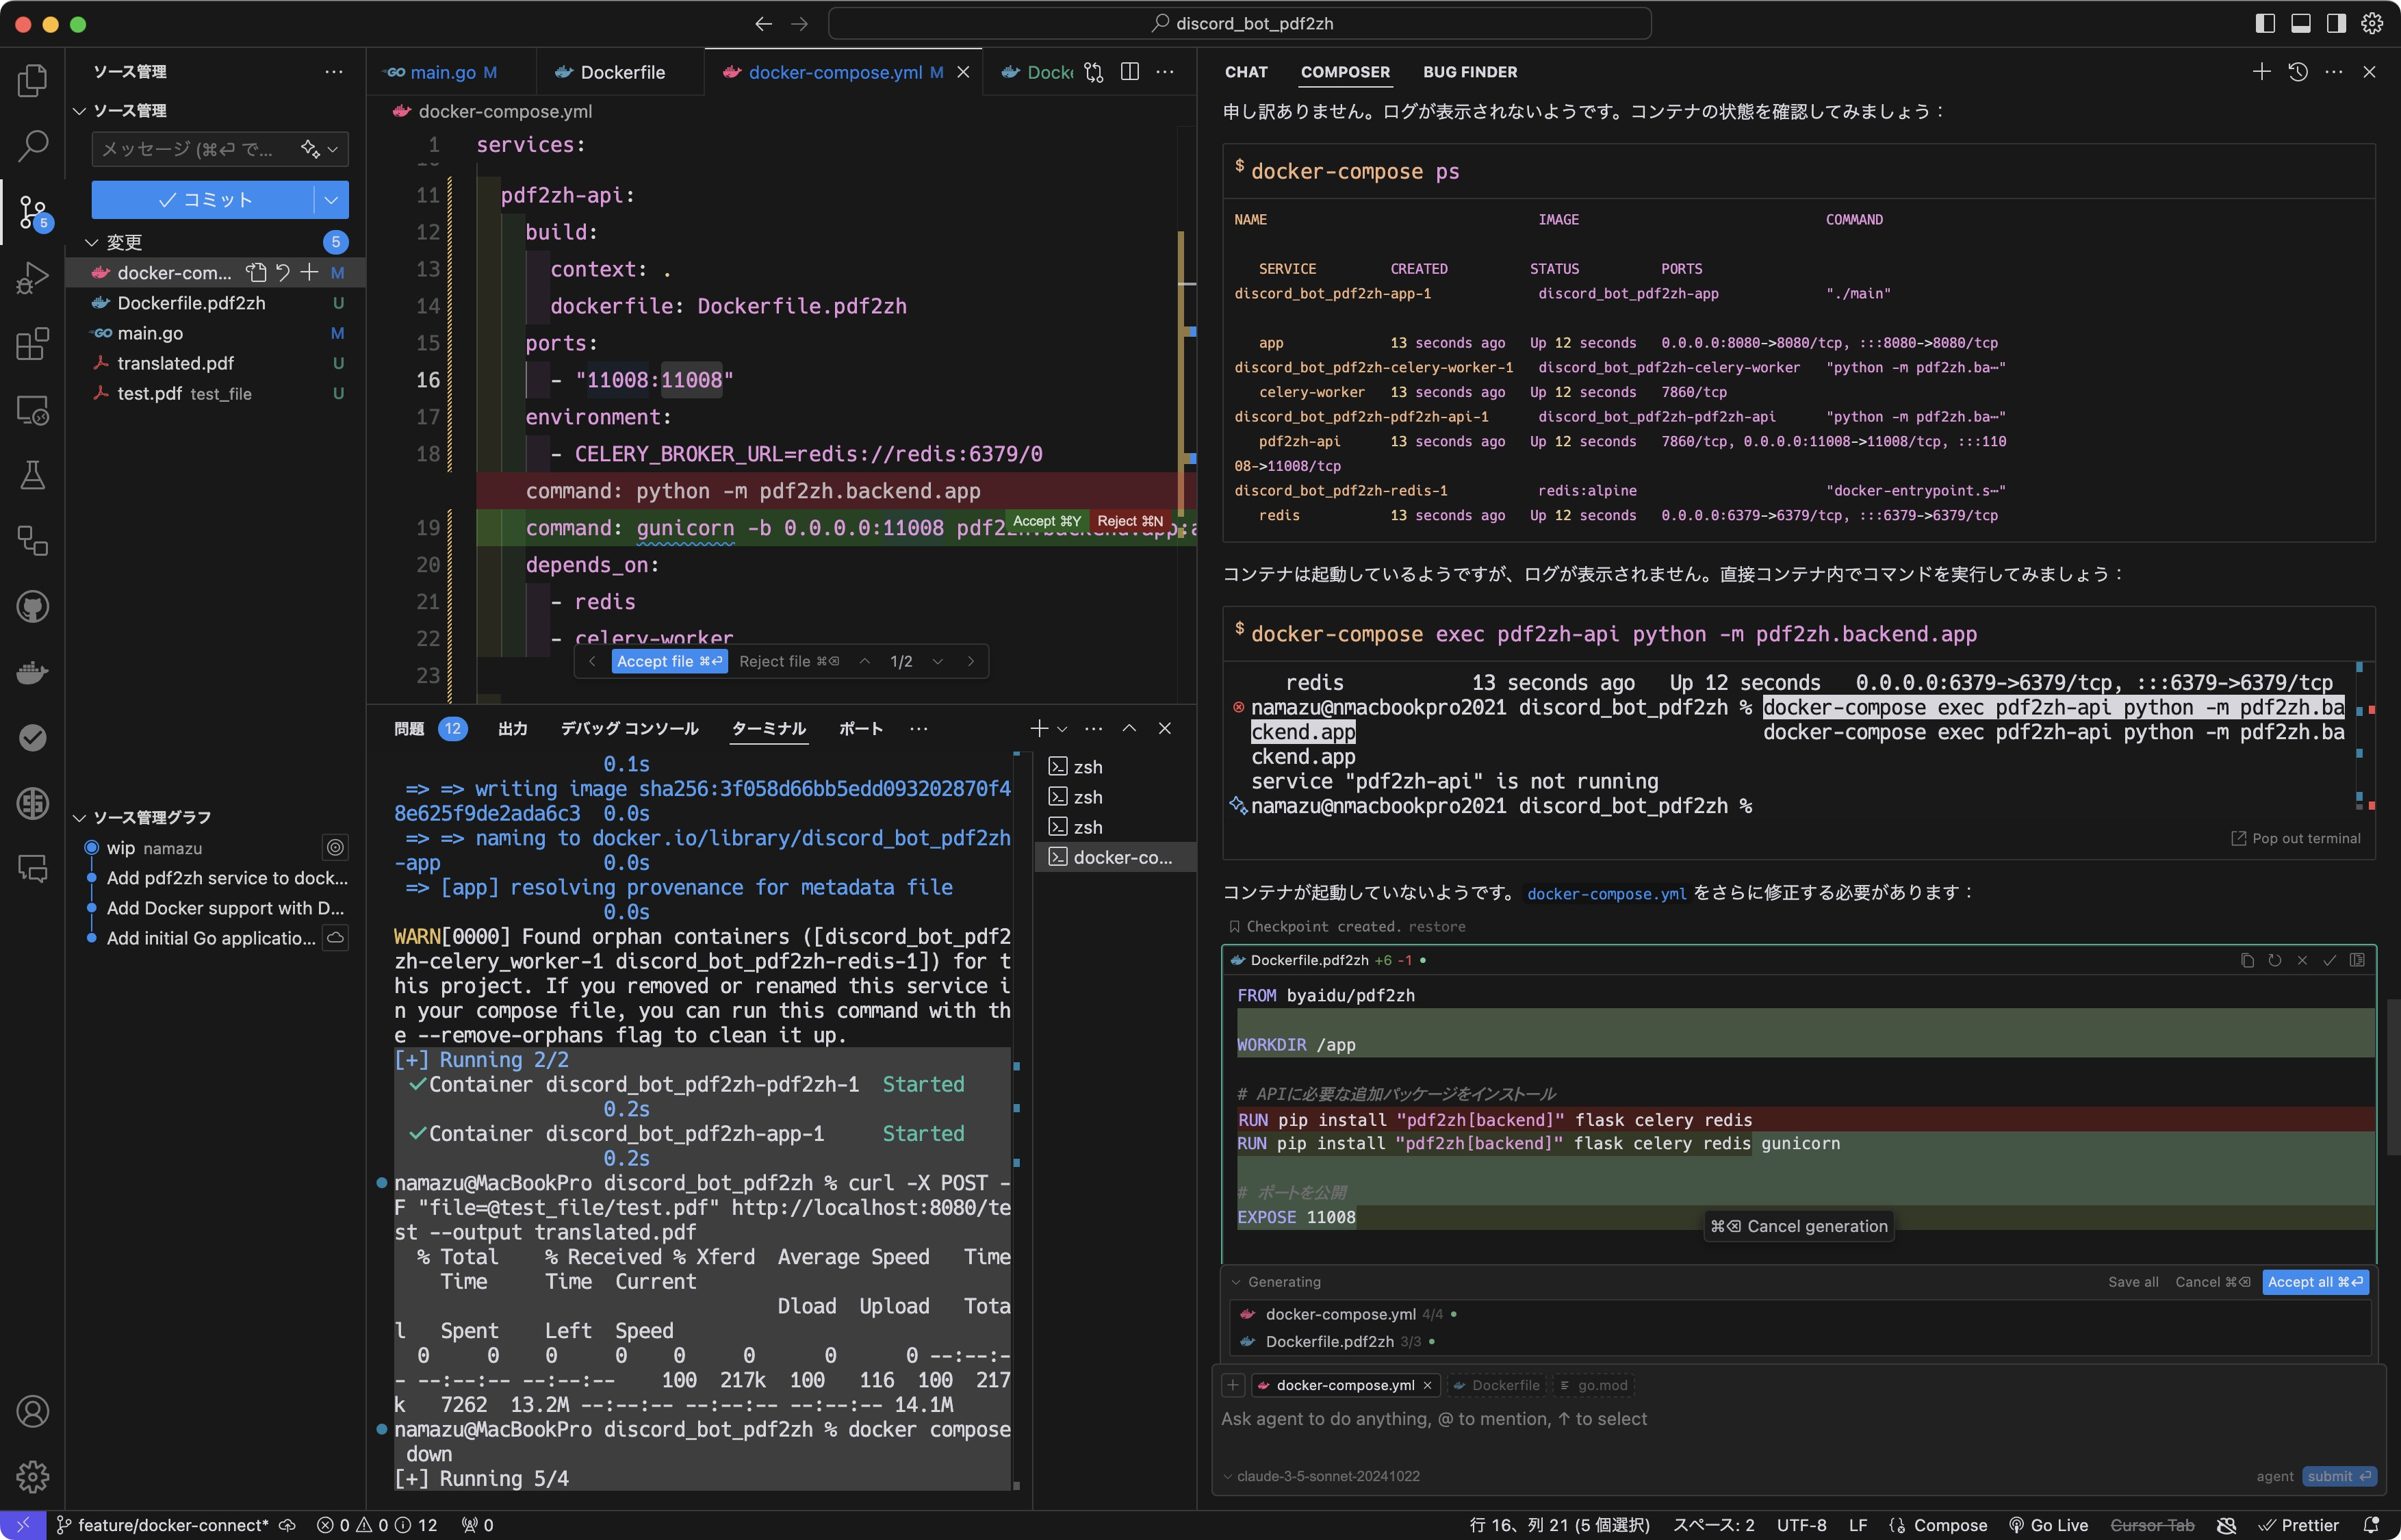Open the GitHub view in activity bar
The image size is (2401, 1540).
tap(32, 607)
